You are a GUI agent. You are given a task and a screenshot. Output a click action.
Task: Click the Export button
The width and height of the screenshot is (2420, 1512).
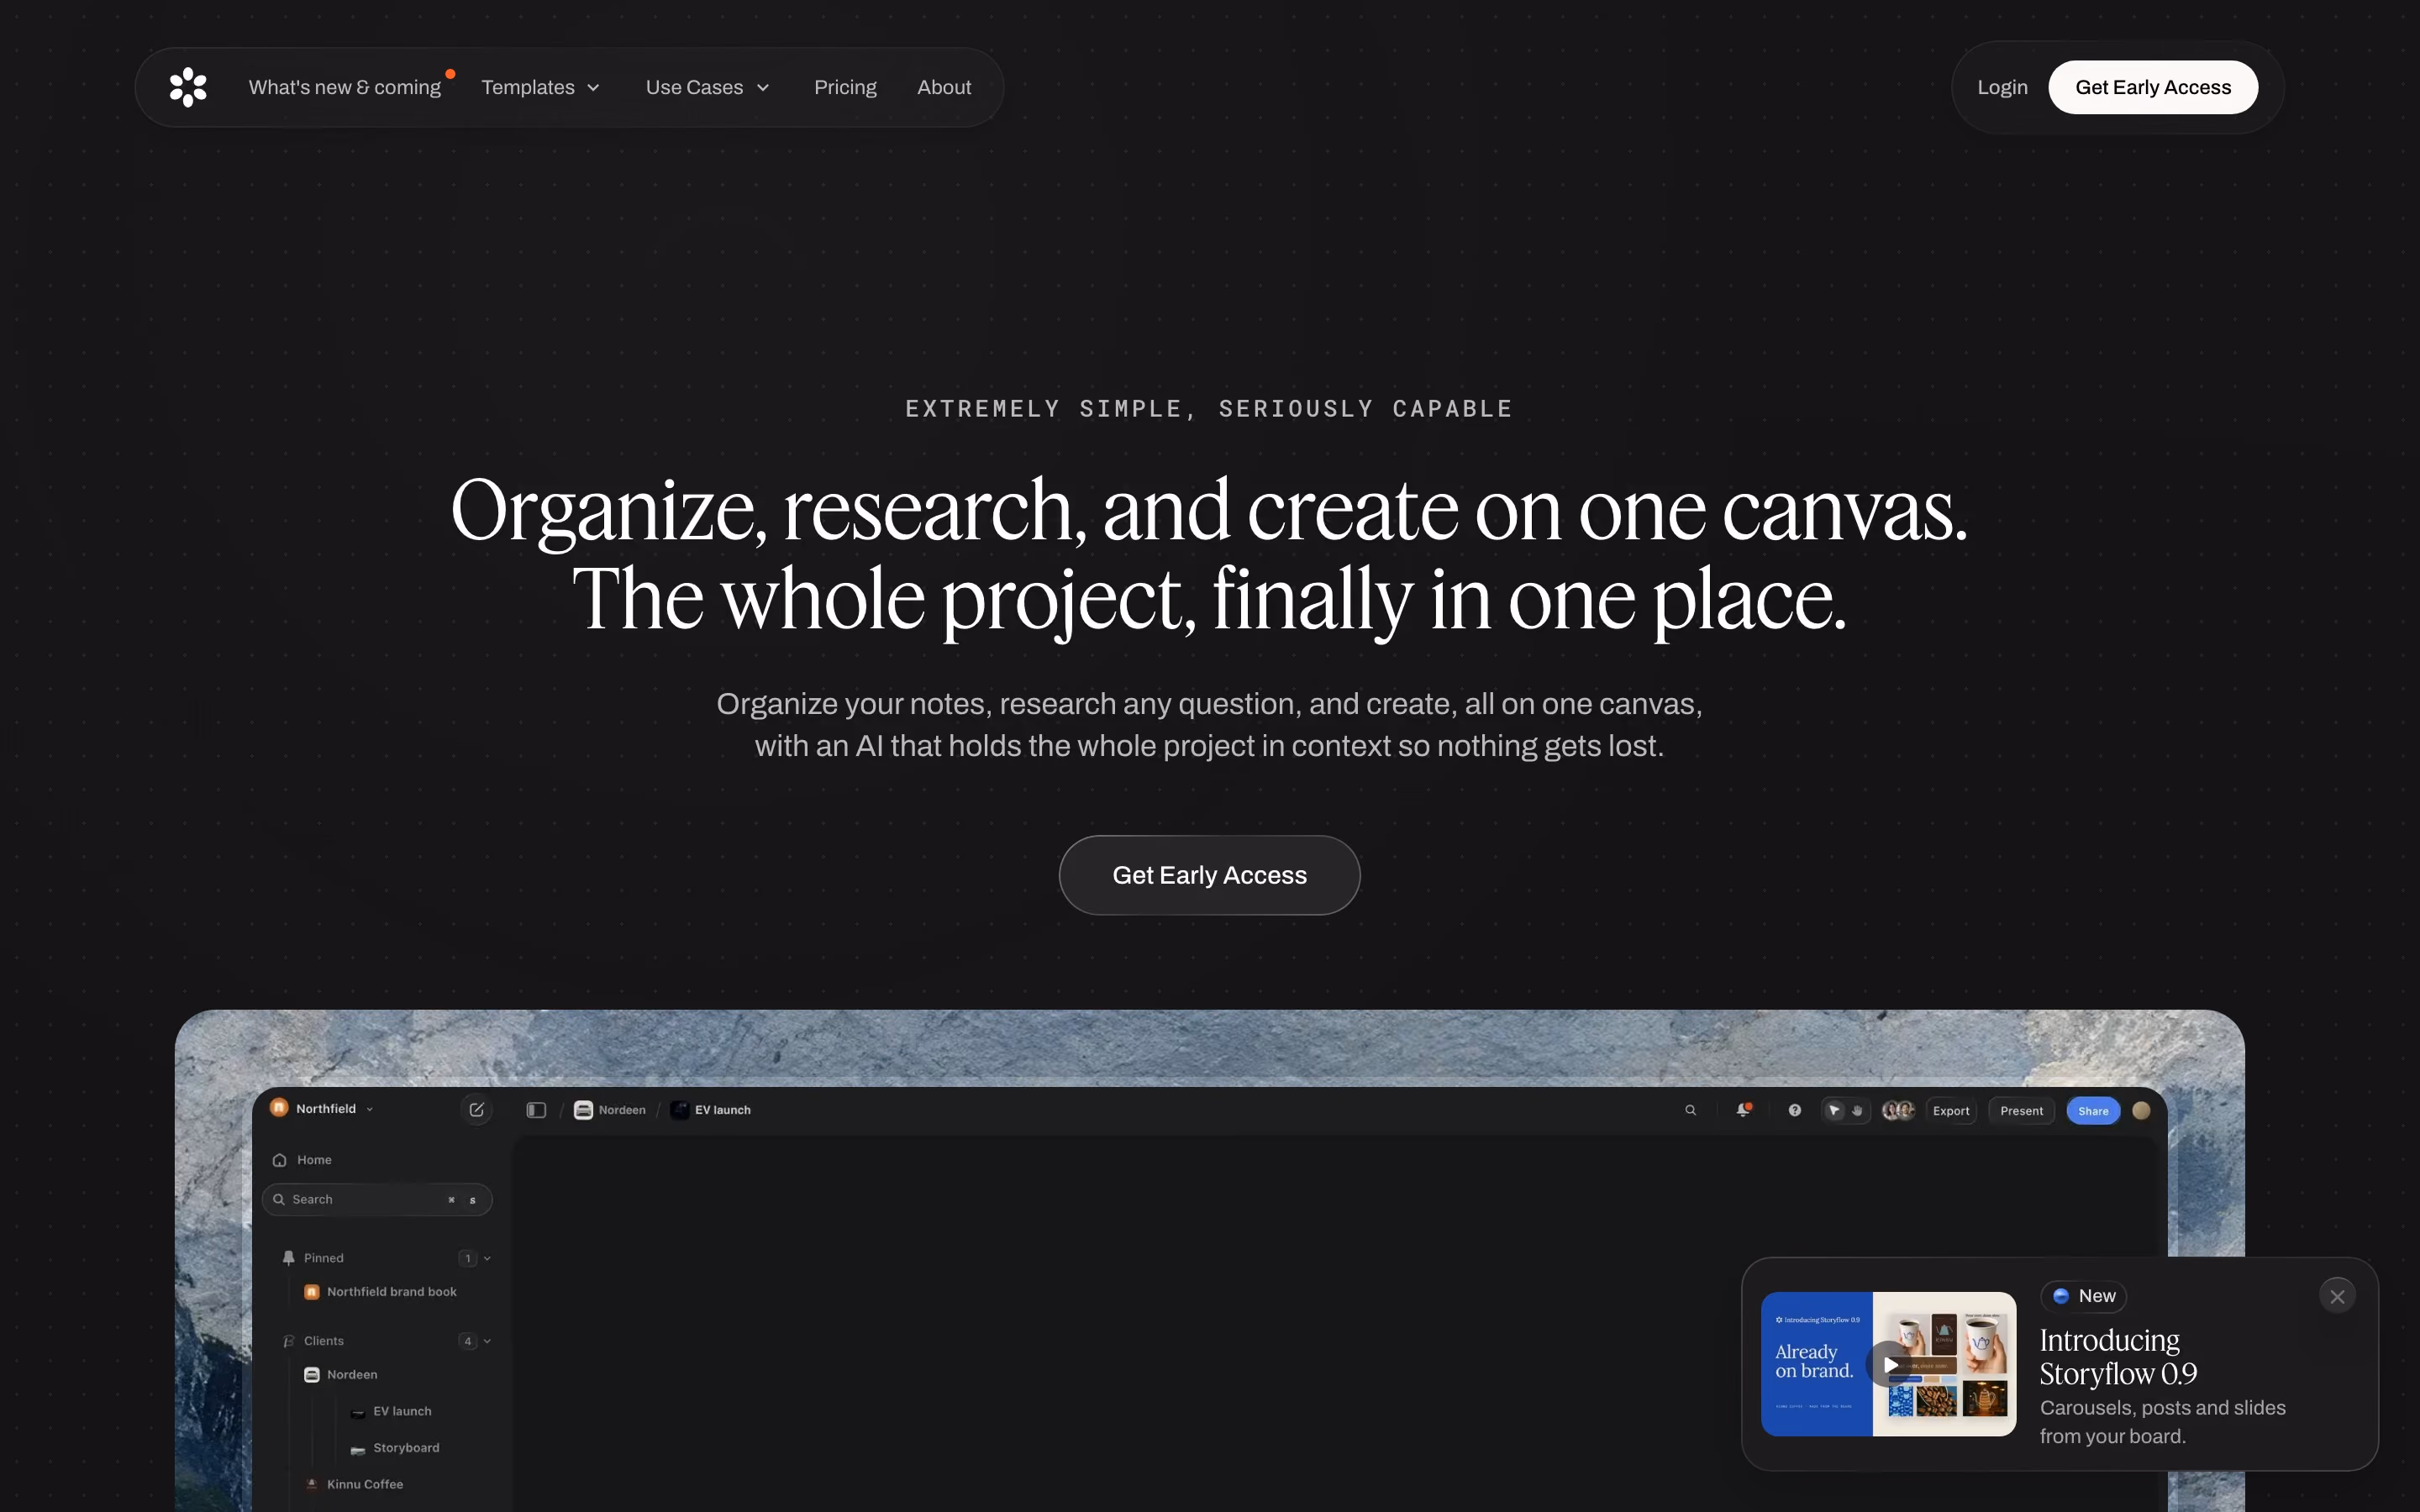[1950, 1110]
